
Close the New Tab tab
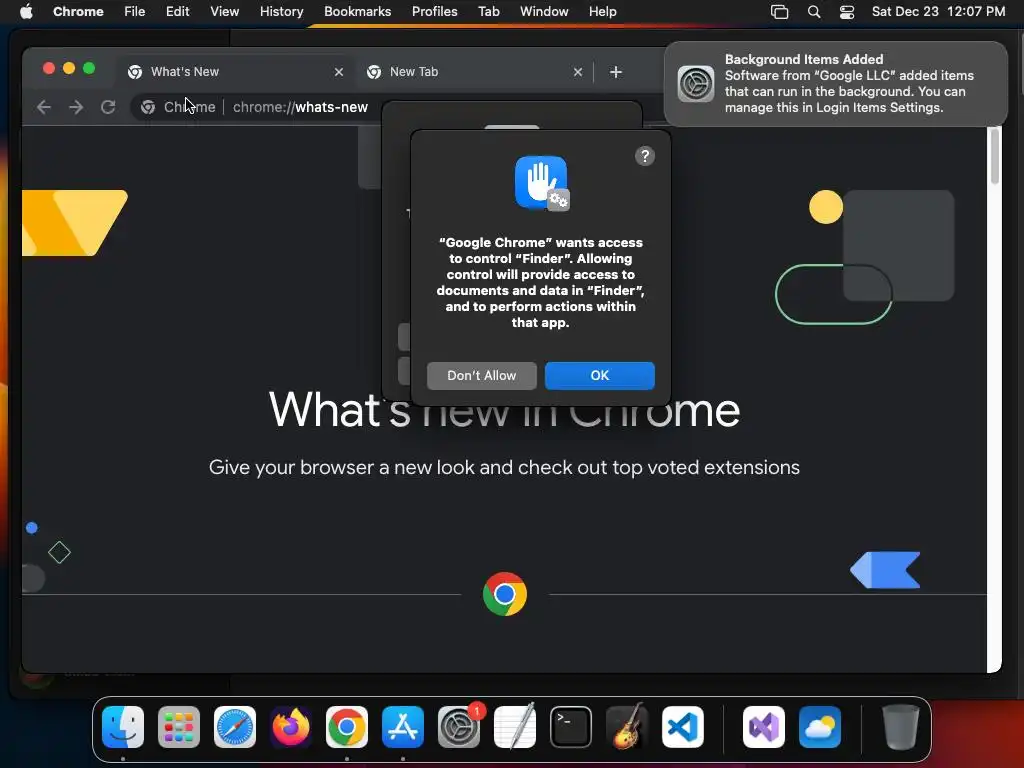(x=577, y=72)
